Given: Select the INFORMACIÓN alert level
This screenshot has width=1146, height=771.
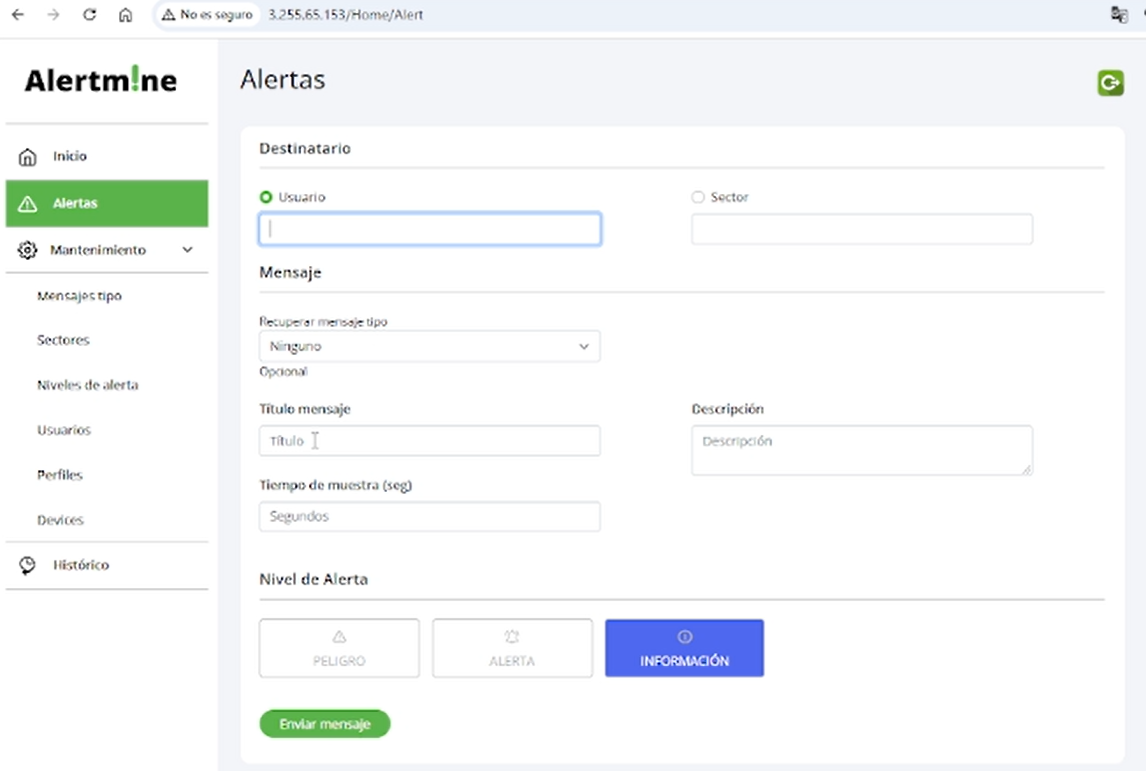Looking at the screenshot, I should (684, 648).
